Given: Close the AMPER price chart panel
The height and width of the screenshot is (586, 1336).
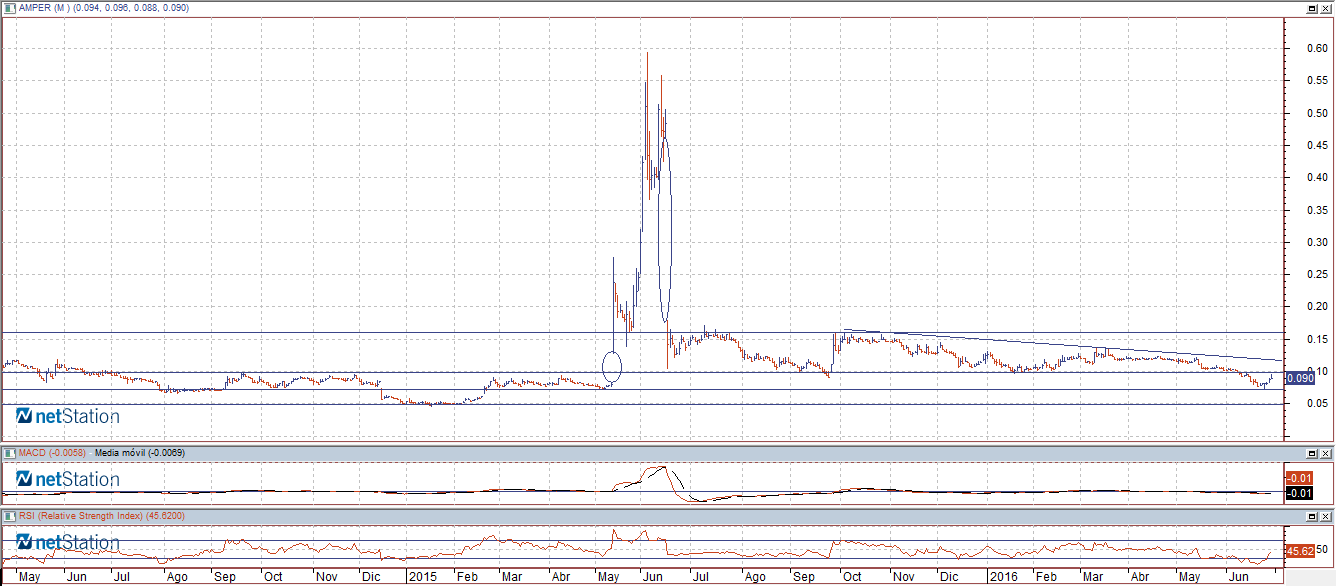Looking at the screenshot, I should point(1325,8).
